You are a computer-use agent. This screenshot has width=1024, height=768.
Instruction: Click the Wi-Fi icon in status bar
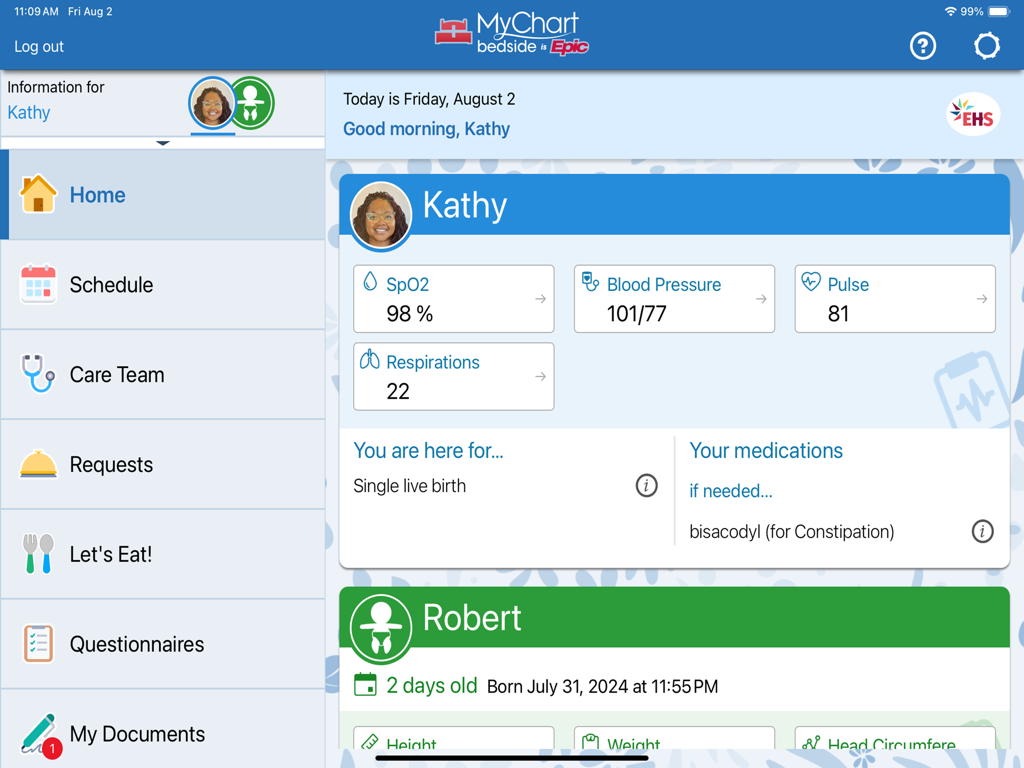click(x=950, y=12)
